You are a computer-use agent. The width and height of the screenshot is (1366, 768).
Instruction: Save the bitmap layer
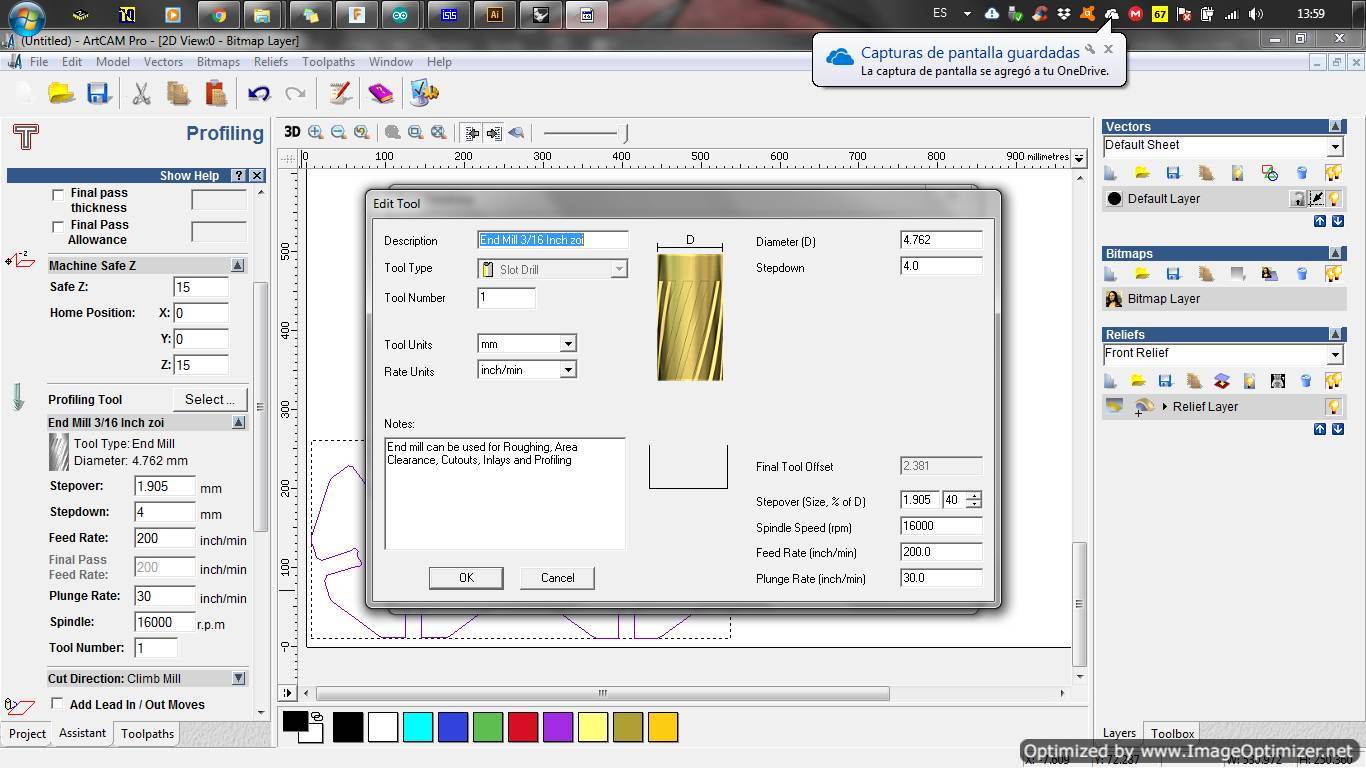1174,273
